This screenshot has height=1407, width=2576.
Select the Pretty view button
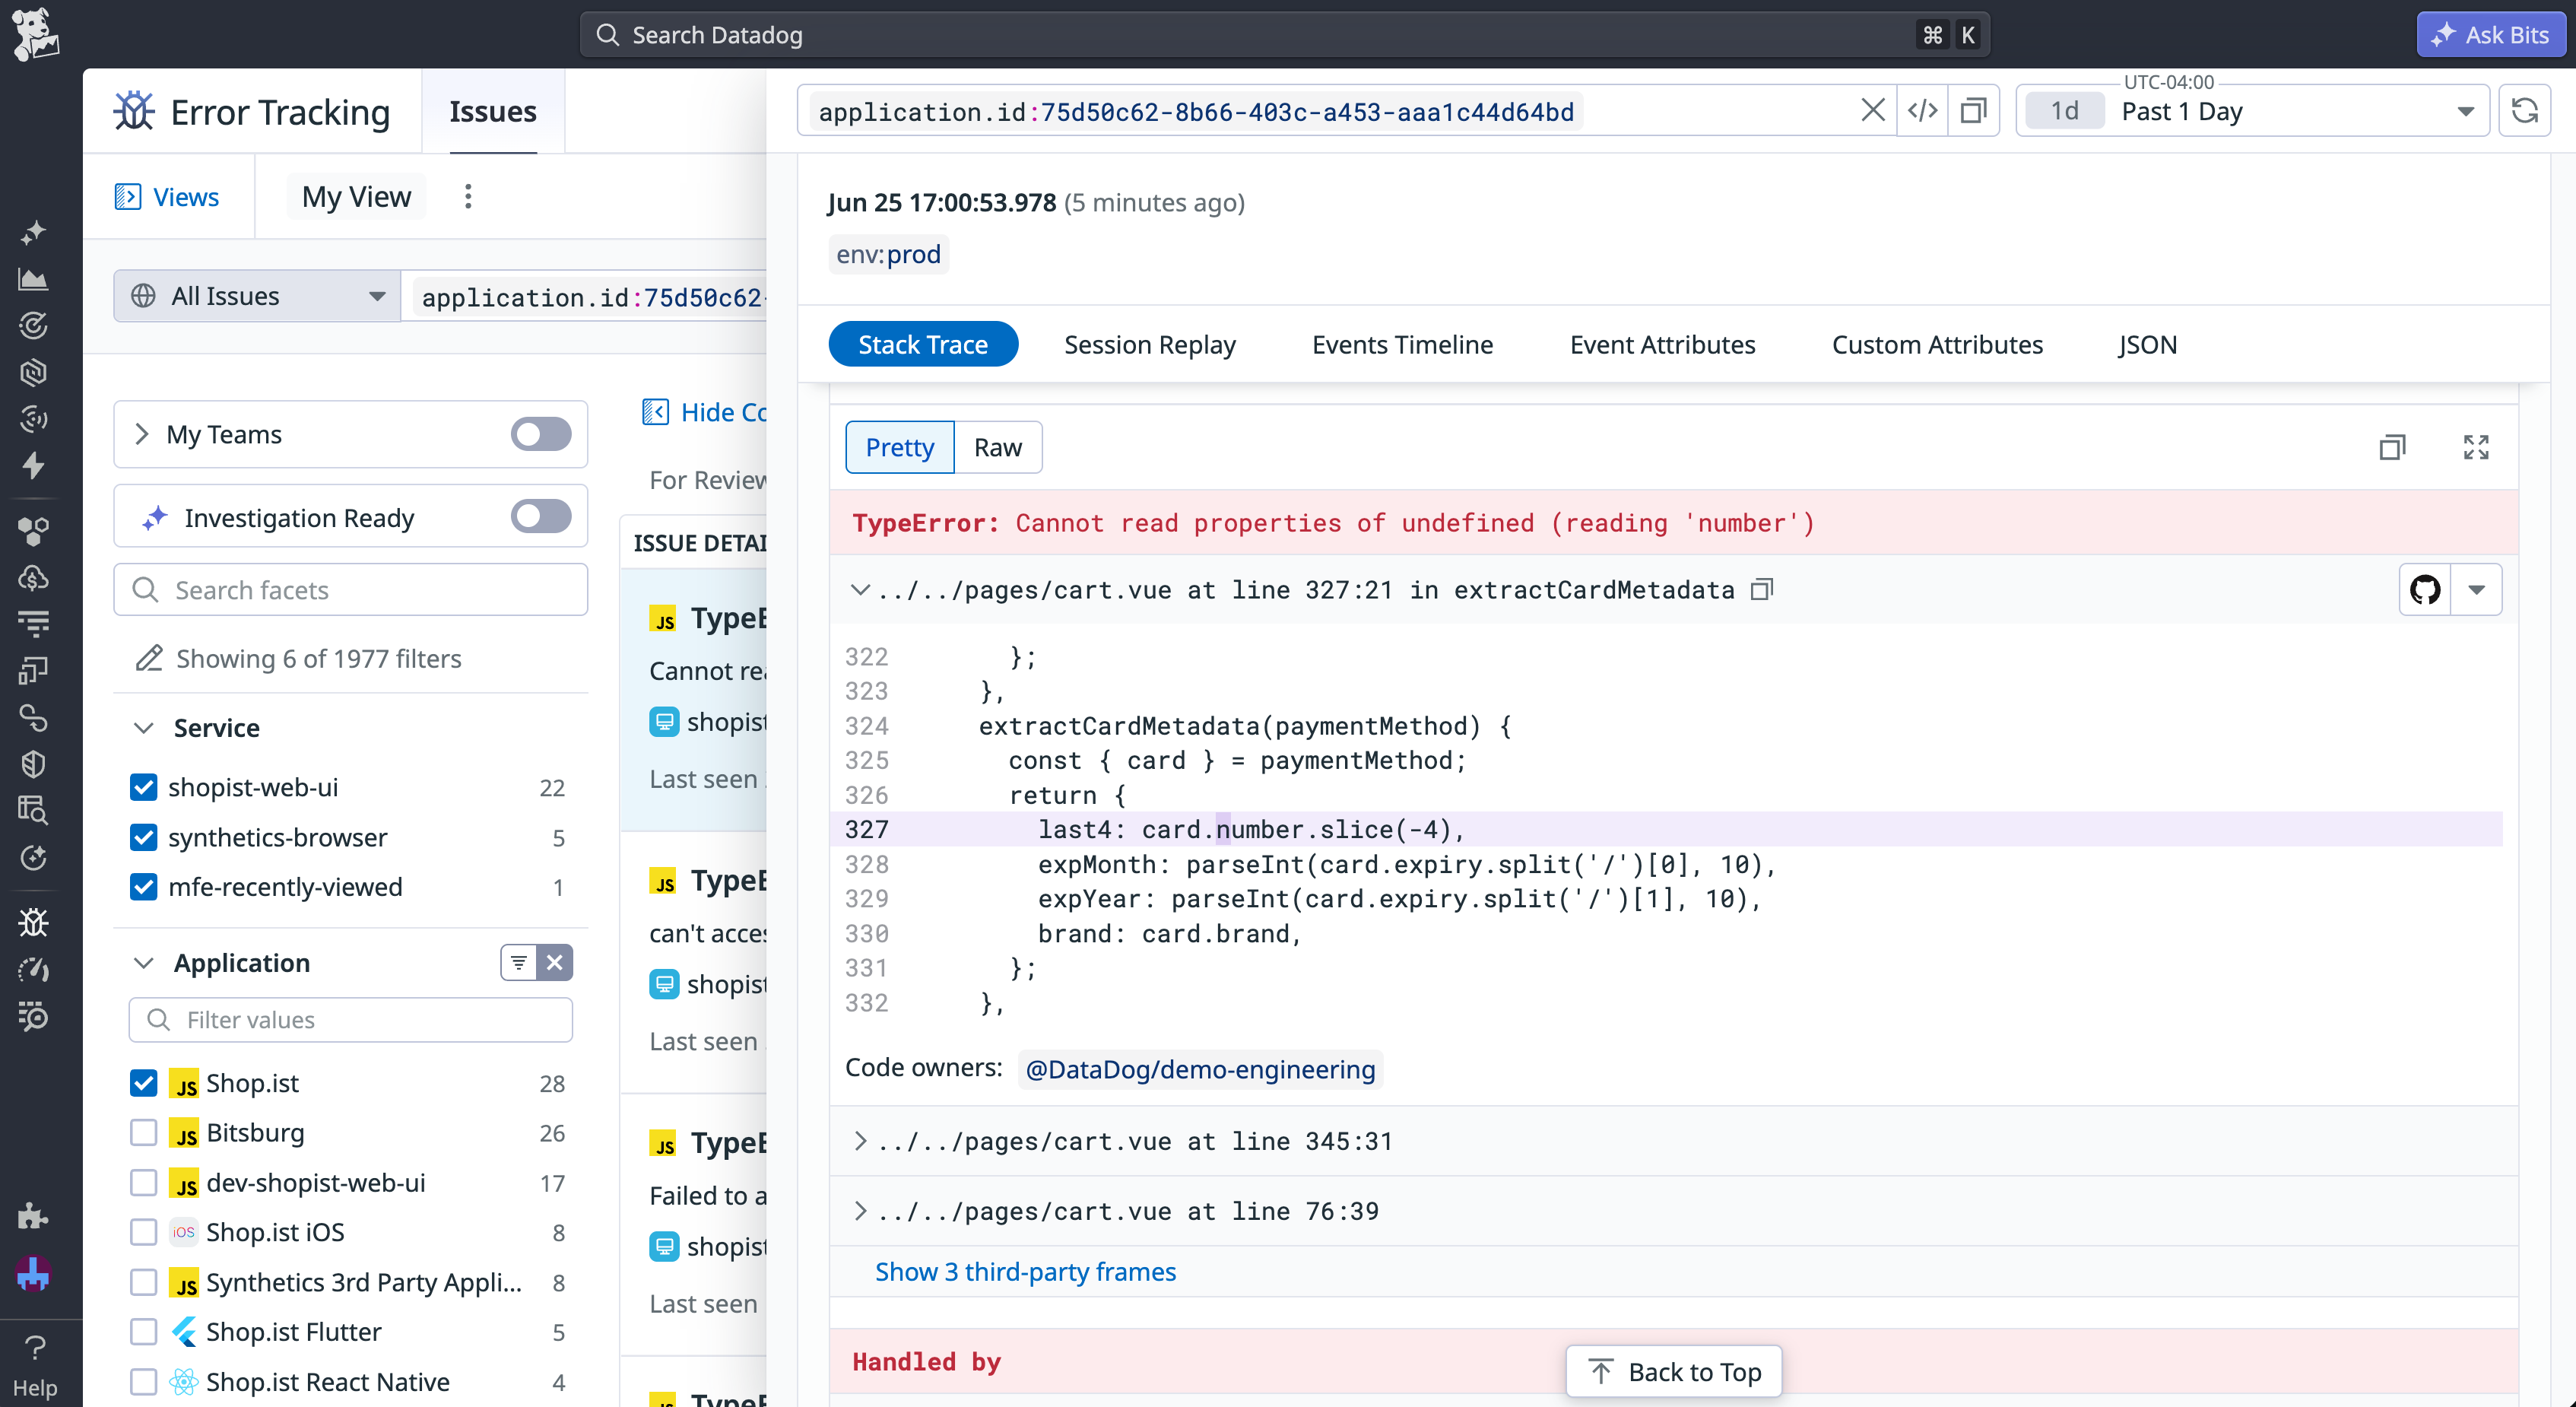[x=900, y=448]
